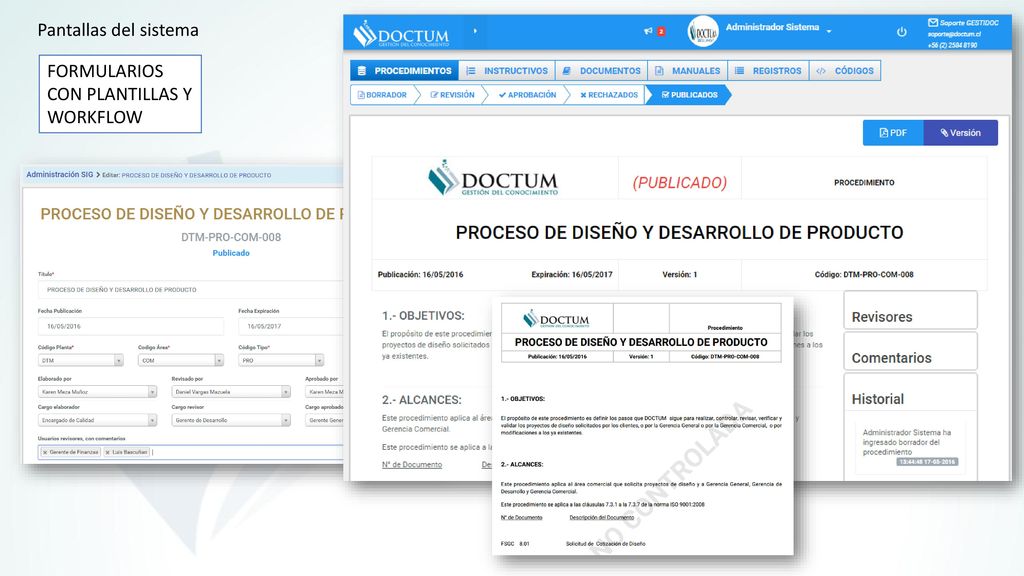This screenshot has width=1024, height=576.
Task: Open the megaphone notifications icon
Action: point(648,31)
